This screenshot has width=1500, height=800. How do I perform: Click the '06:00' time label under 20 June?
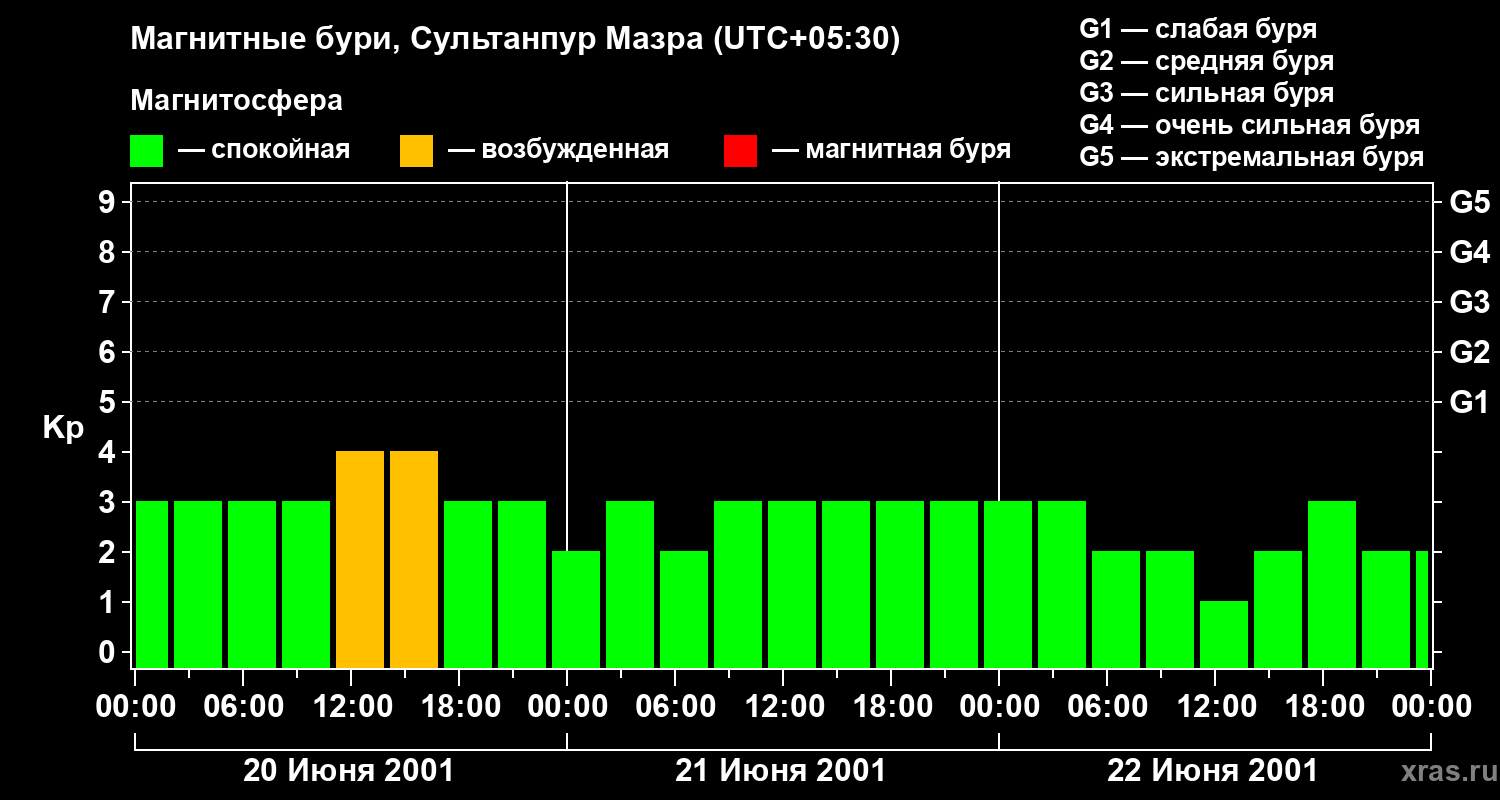(x=243, y=706)
